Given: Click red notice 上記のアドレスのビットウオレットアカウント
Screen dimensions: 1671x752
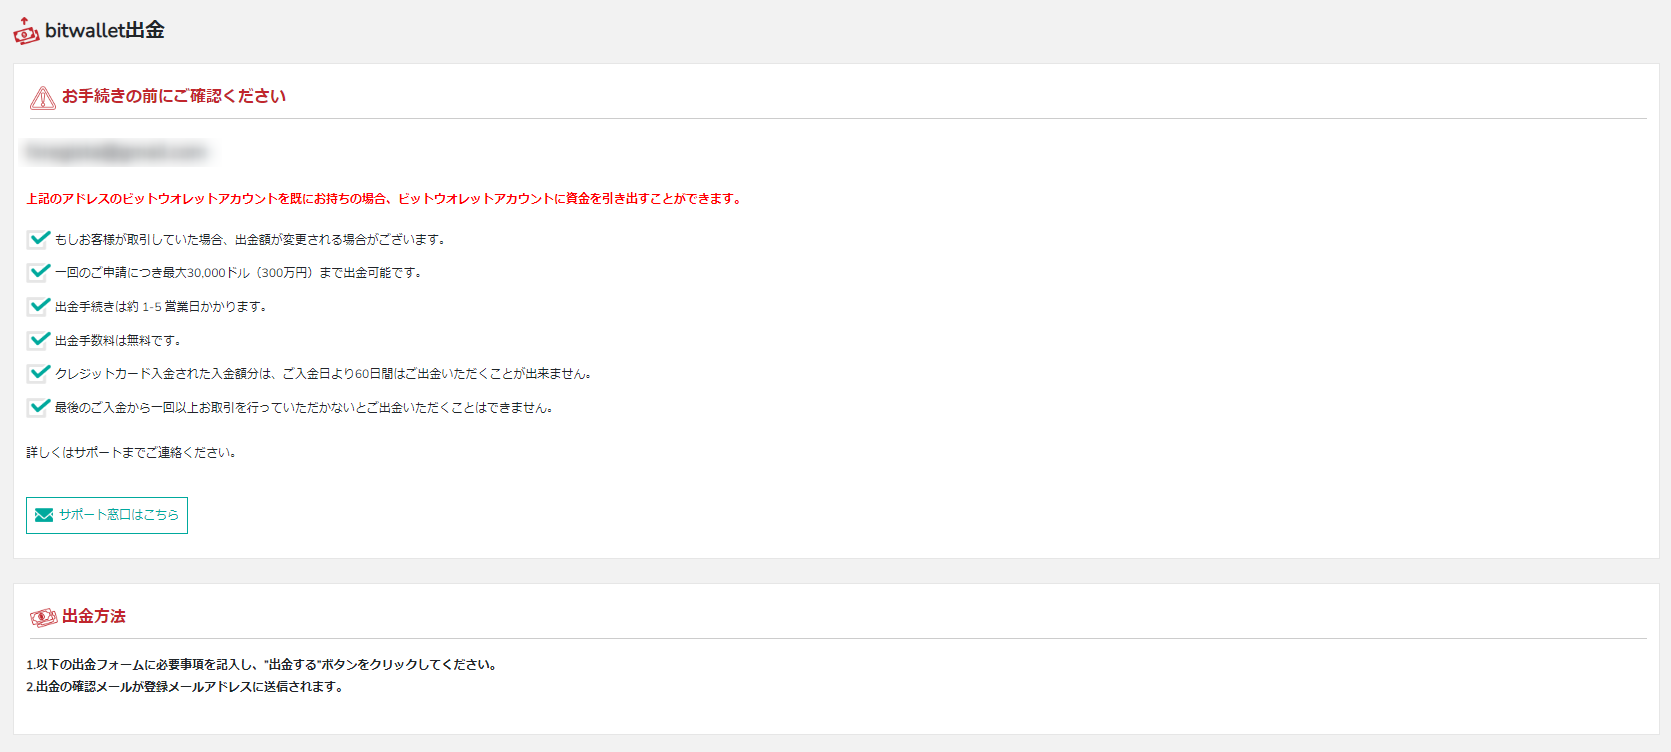Looking at the screenshot, I should (386, 199).
